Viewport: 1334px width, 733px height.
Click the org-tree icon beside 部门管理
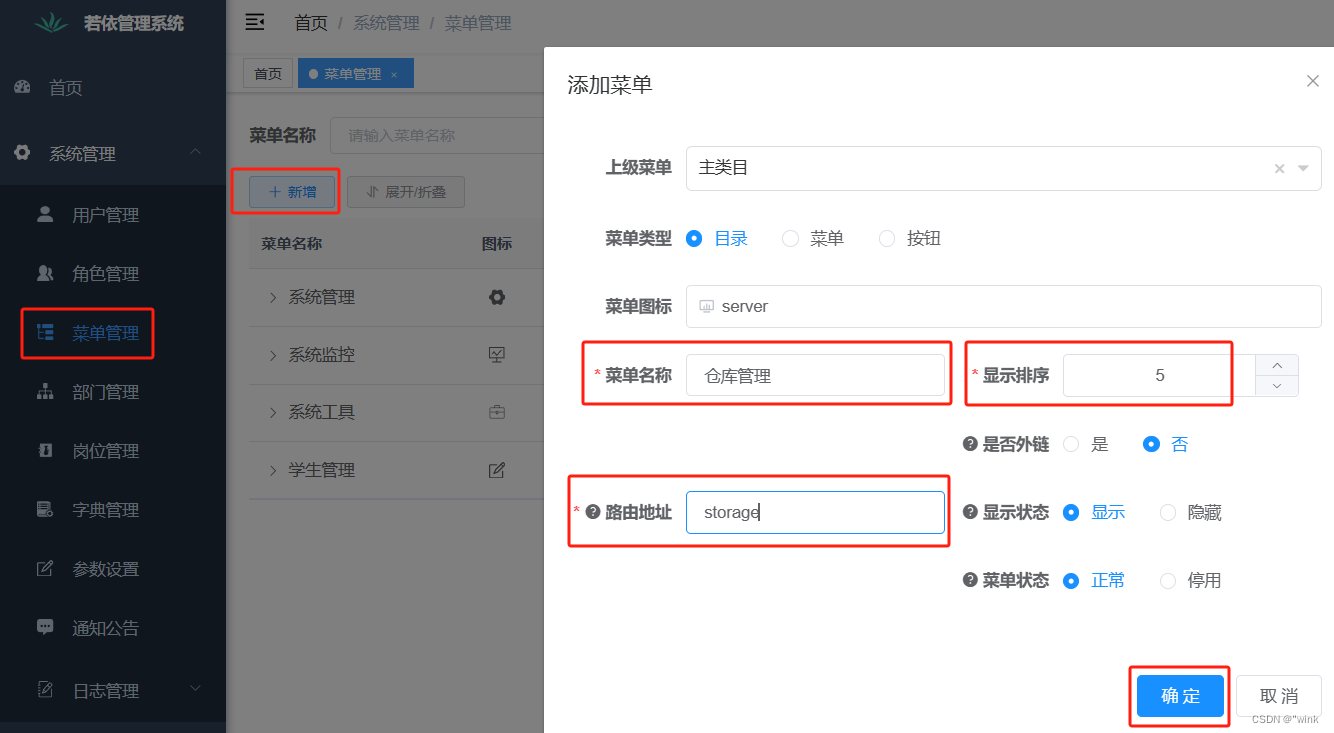pos(45,391)
